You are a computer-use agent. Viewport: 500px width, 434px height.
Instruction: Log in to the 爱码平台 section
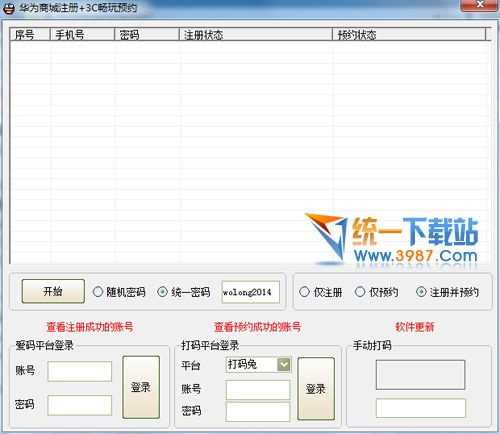tap(141, 387)
